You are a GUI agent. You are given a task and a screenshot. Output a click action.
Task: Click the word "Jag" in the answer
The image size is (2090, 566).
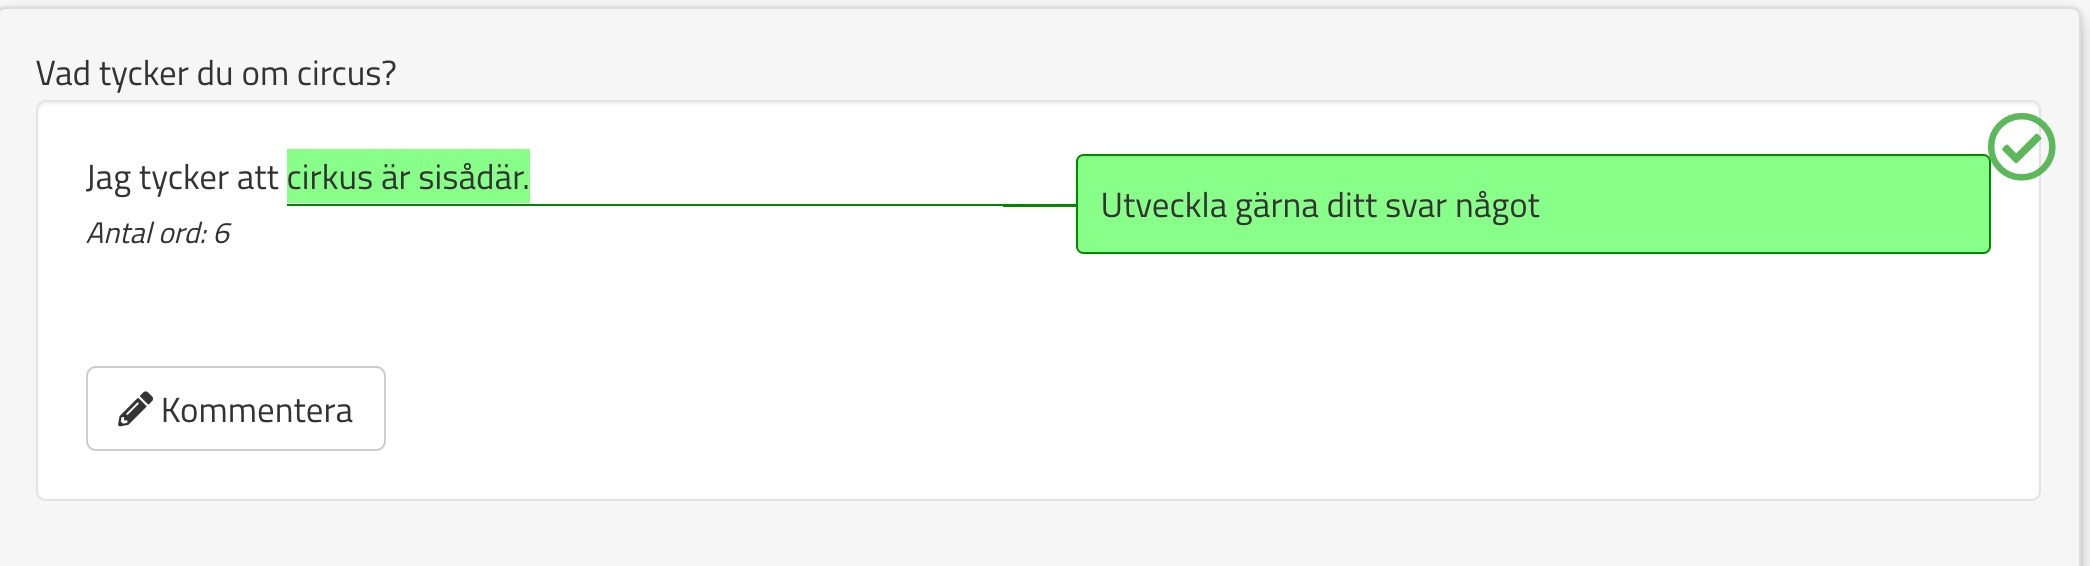[x=108, y=178]
